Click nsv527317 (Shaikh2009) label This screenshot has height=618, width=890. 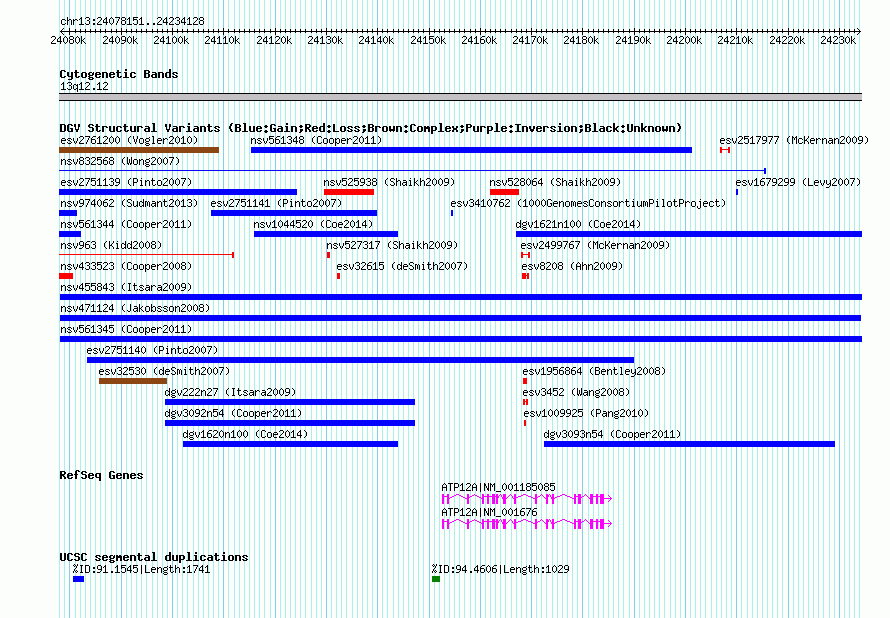coord(392,245)
